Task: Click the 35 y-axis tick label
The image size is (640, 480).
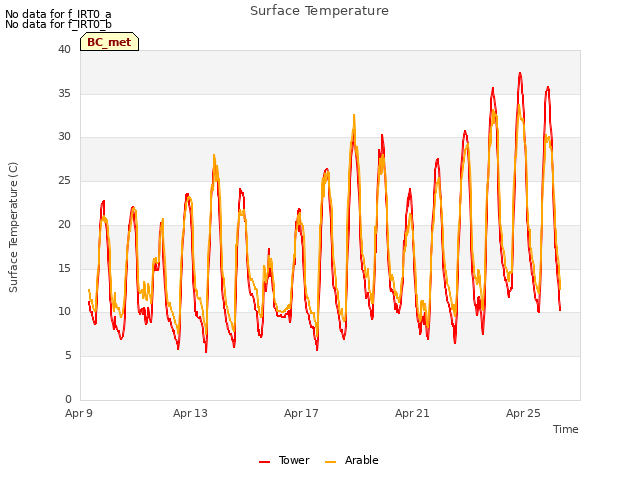Action: pos(64,93)
